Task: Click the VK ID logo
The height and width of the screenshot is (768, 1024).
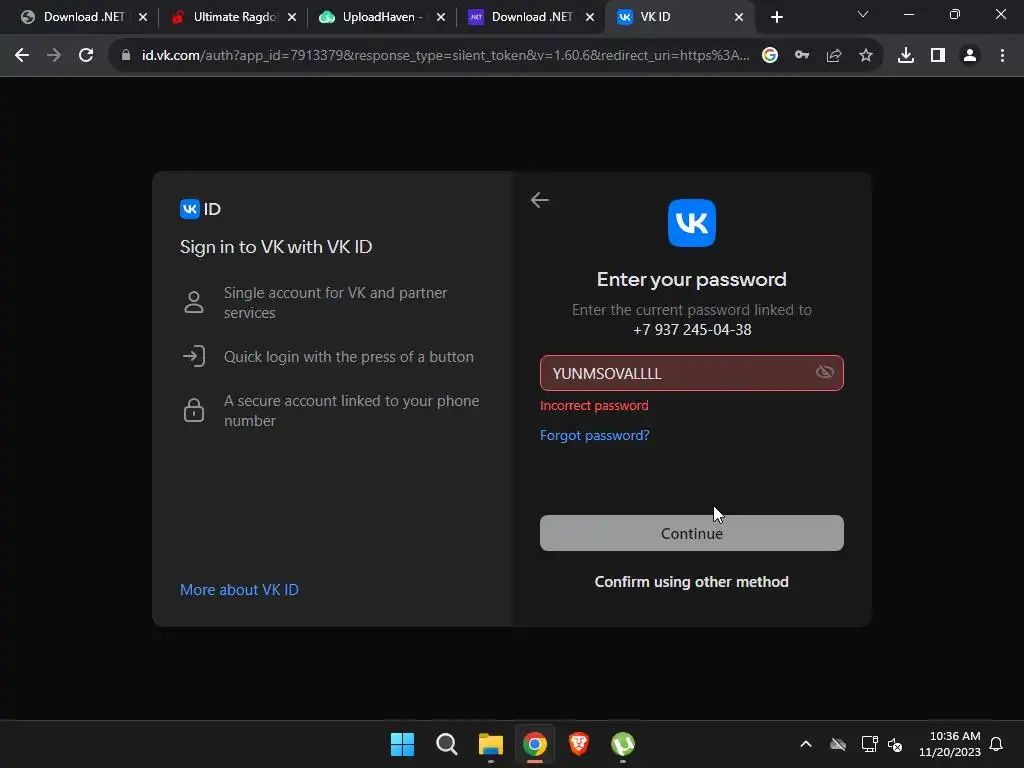Action: (x=200, y=209)
